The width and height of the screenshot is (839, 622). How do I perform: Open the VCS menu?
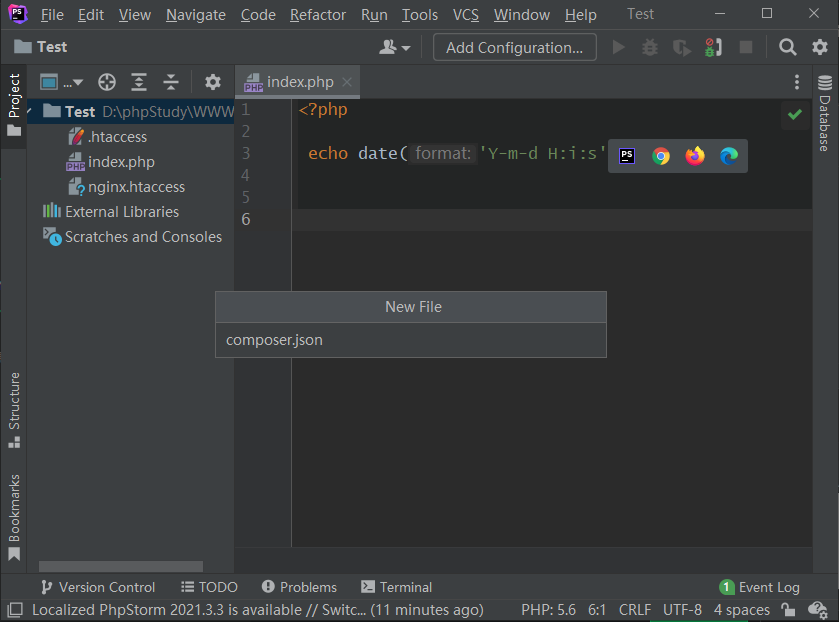[x=466, y=14]
